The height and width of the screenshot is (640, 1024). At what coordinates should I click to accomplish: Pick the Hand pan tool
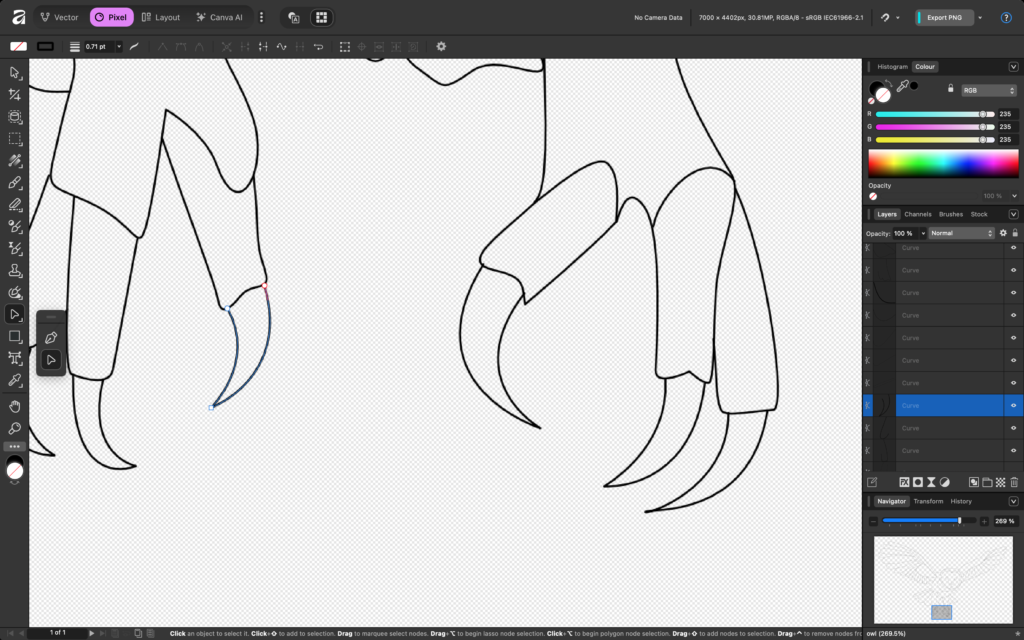tap(15, 406)
